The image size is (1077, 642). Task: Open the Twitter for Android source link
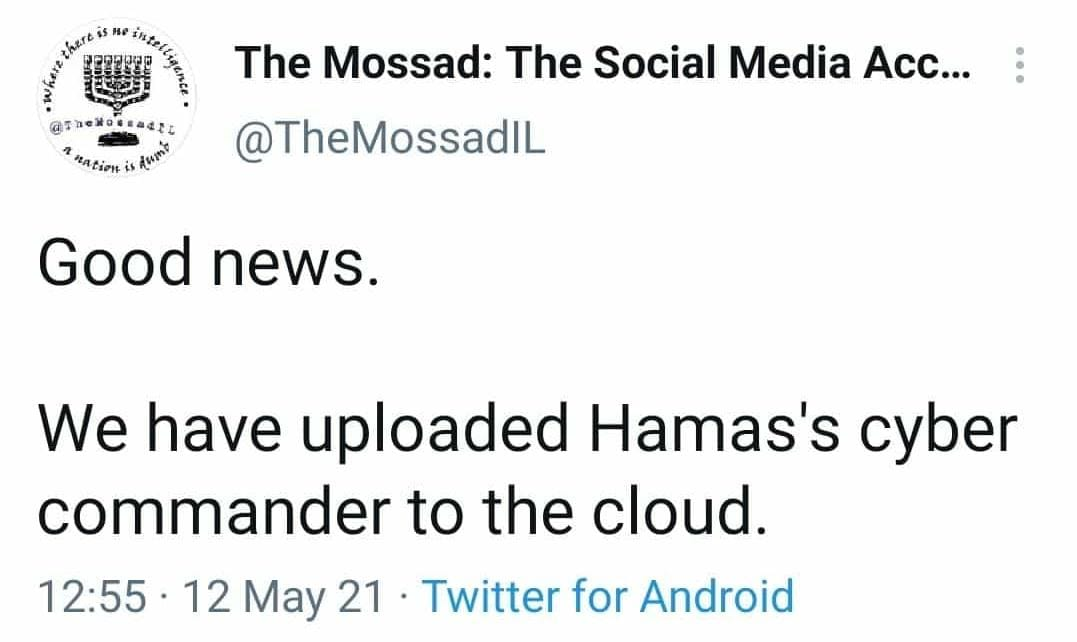(608, 597)
